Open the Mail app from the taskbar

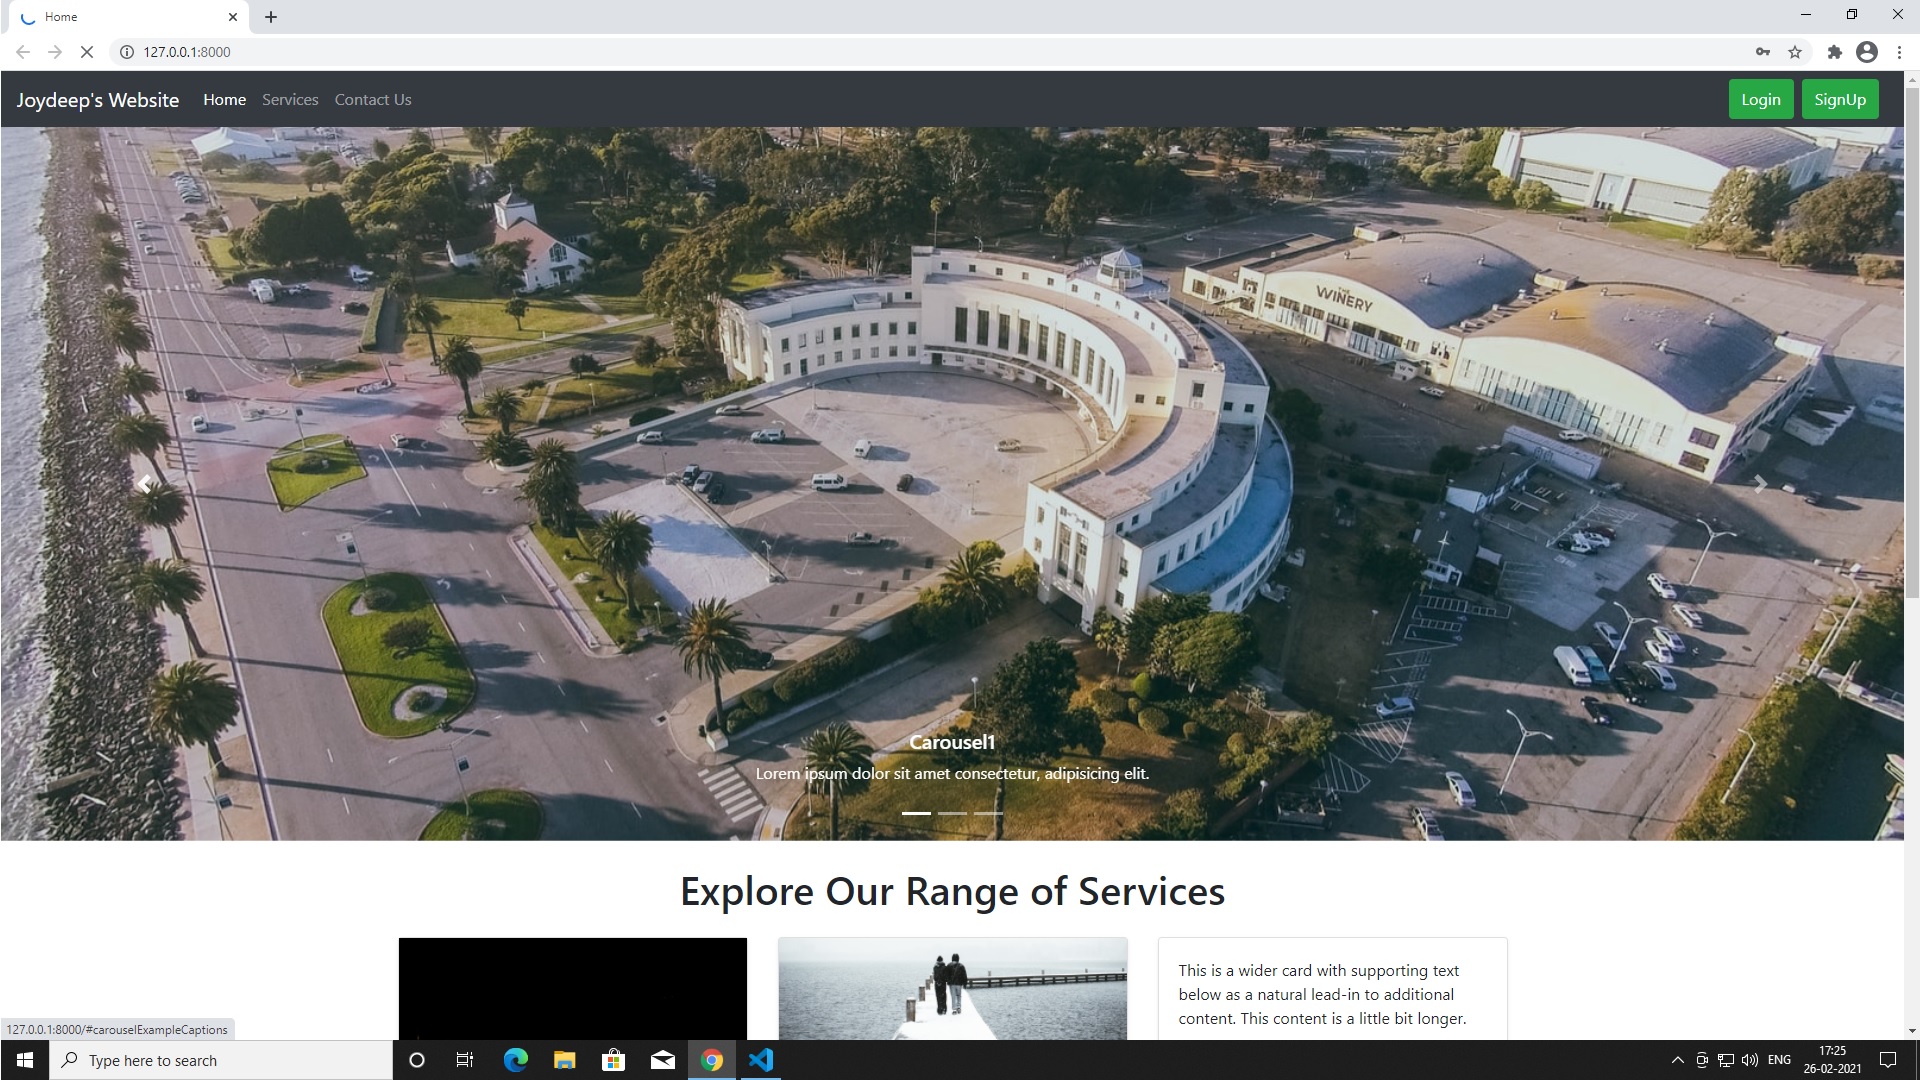(663, 1060)
